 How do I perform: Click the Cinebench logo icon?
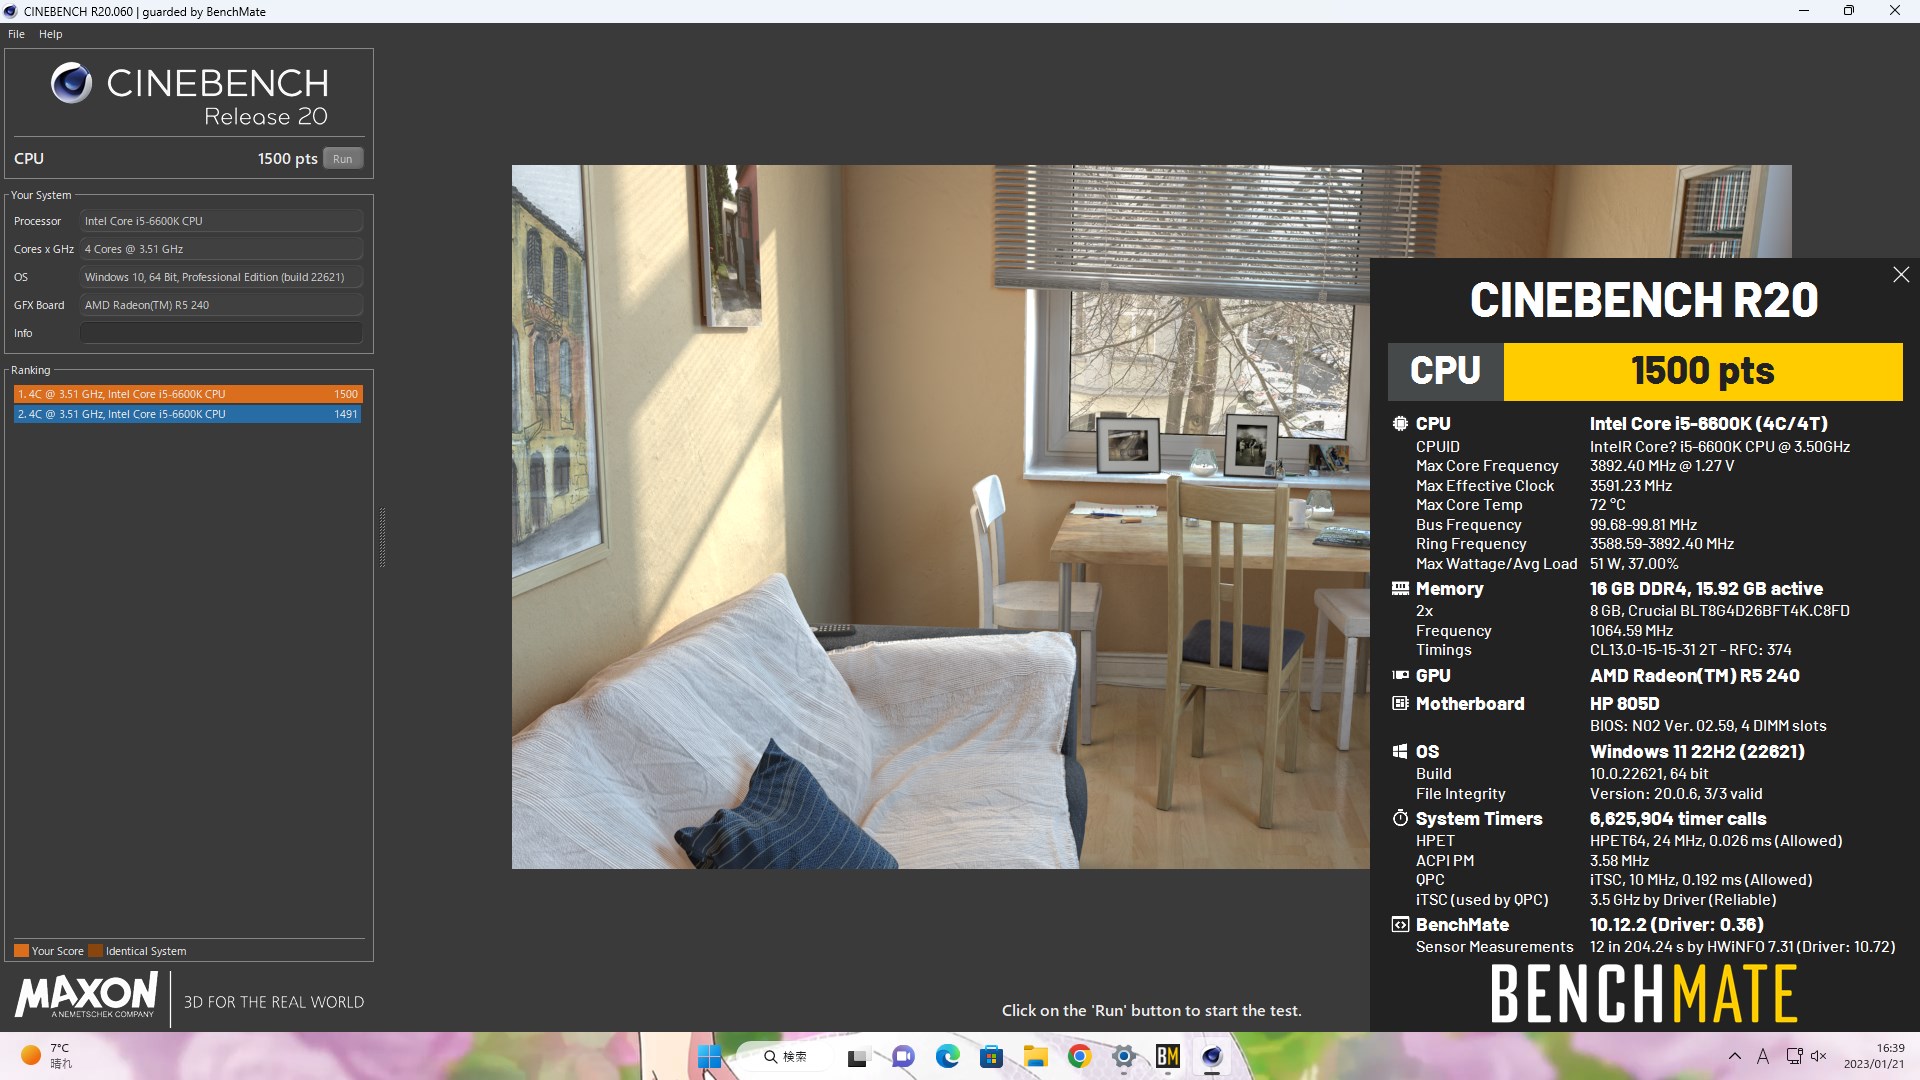tap(71, 83)
